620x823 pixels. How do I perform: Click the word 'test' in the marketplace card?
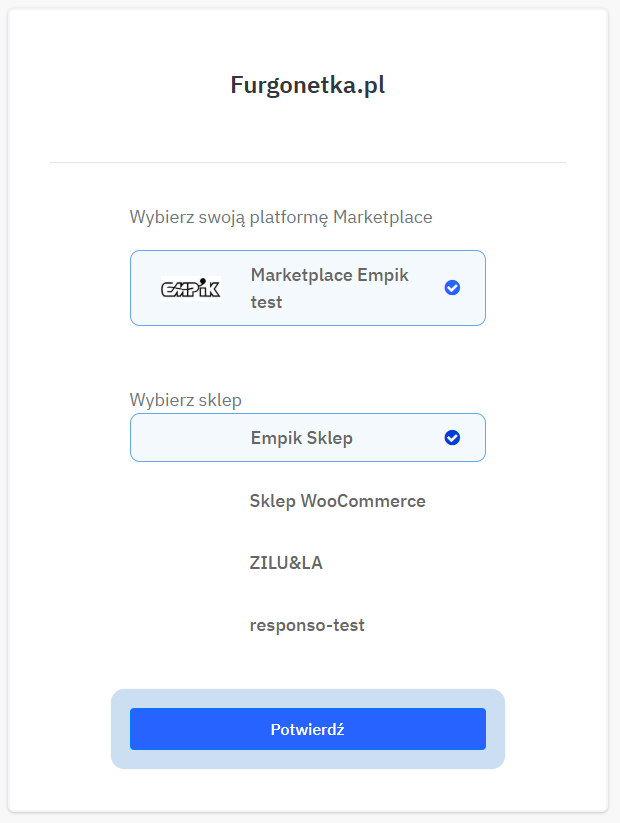pos(266,301)
